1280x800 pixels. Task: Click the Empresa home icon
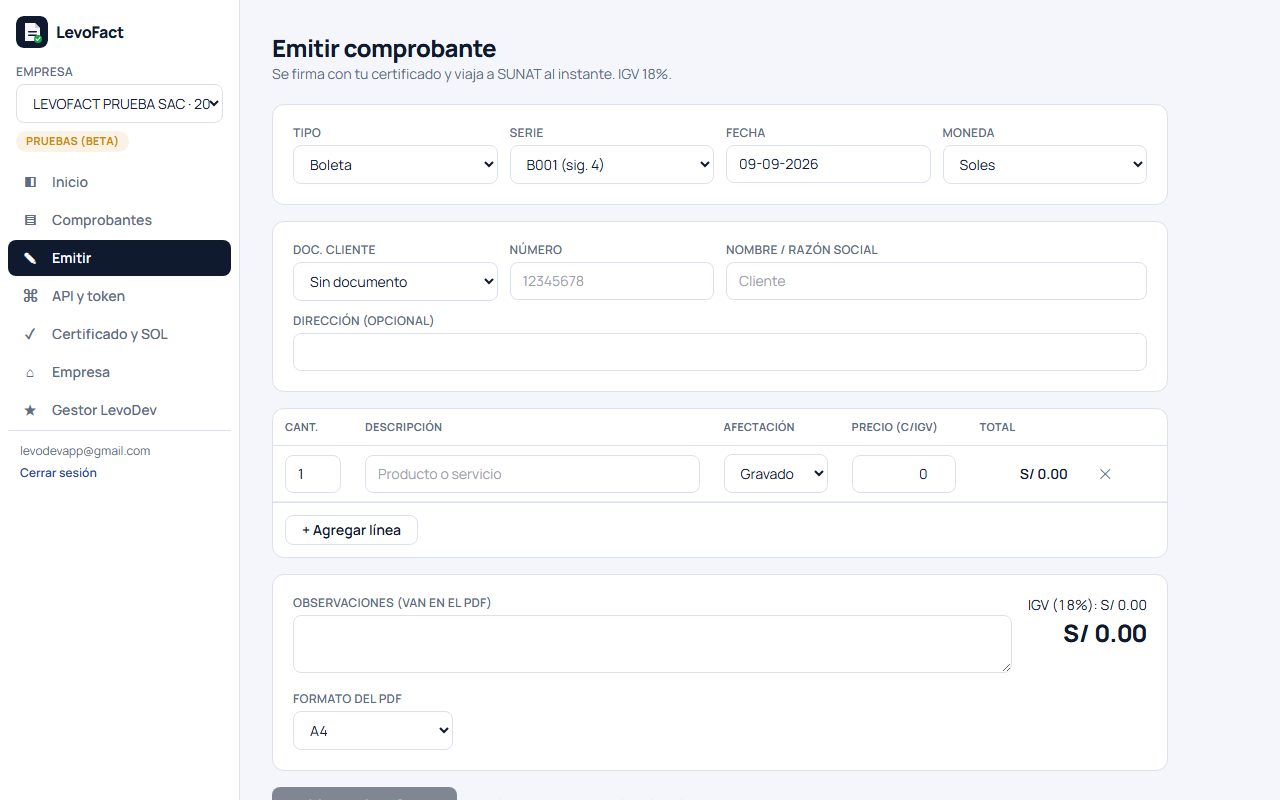point(30,372)
